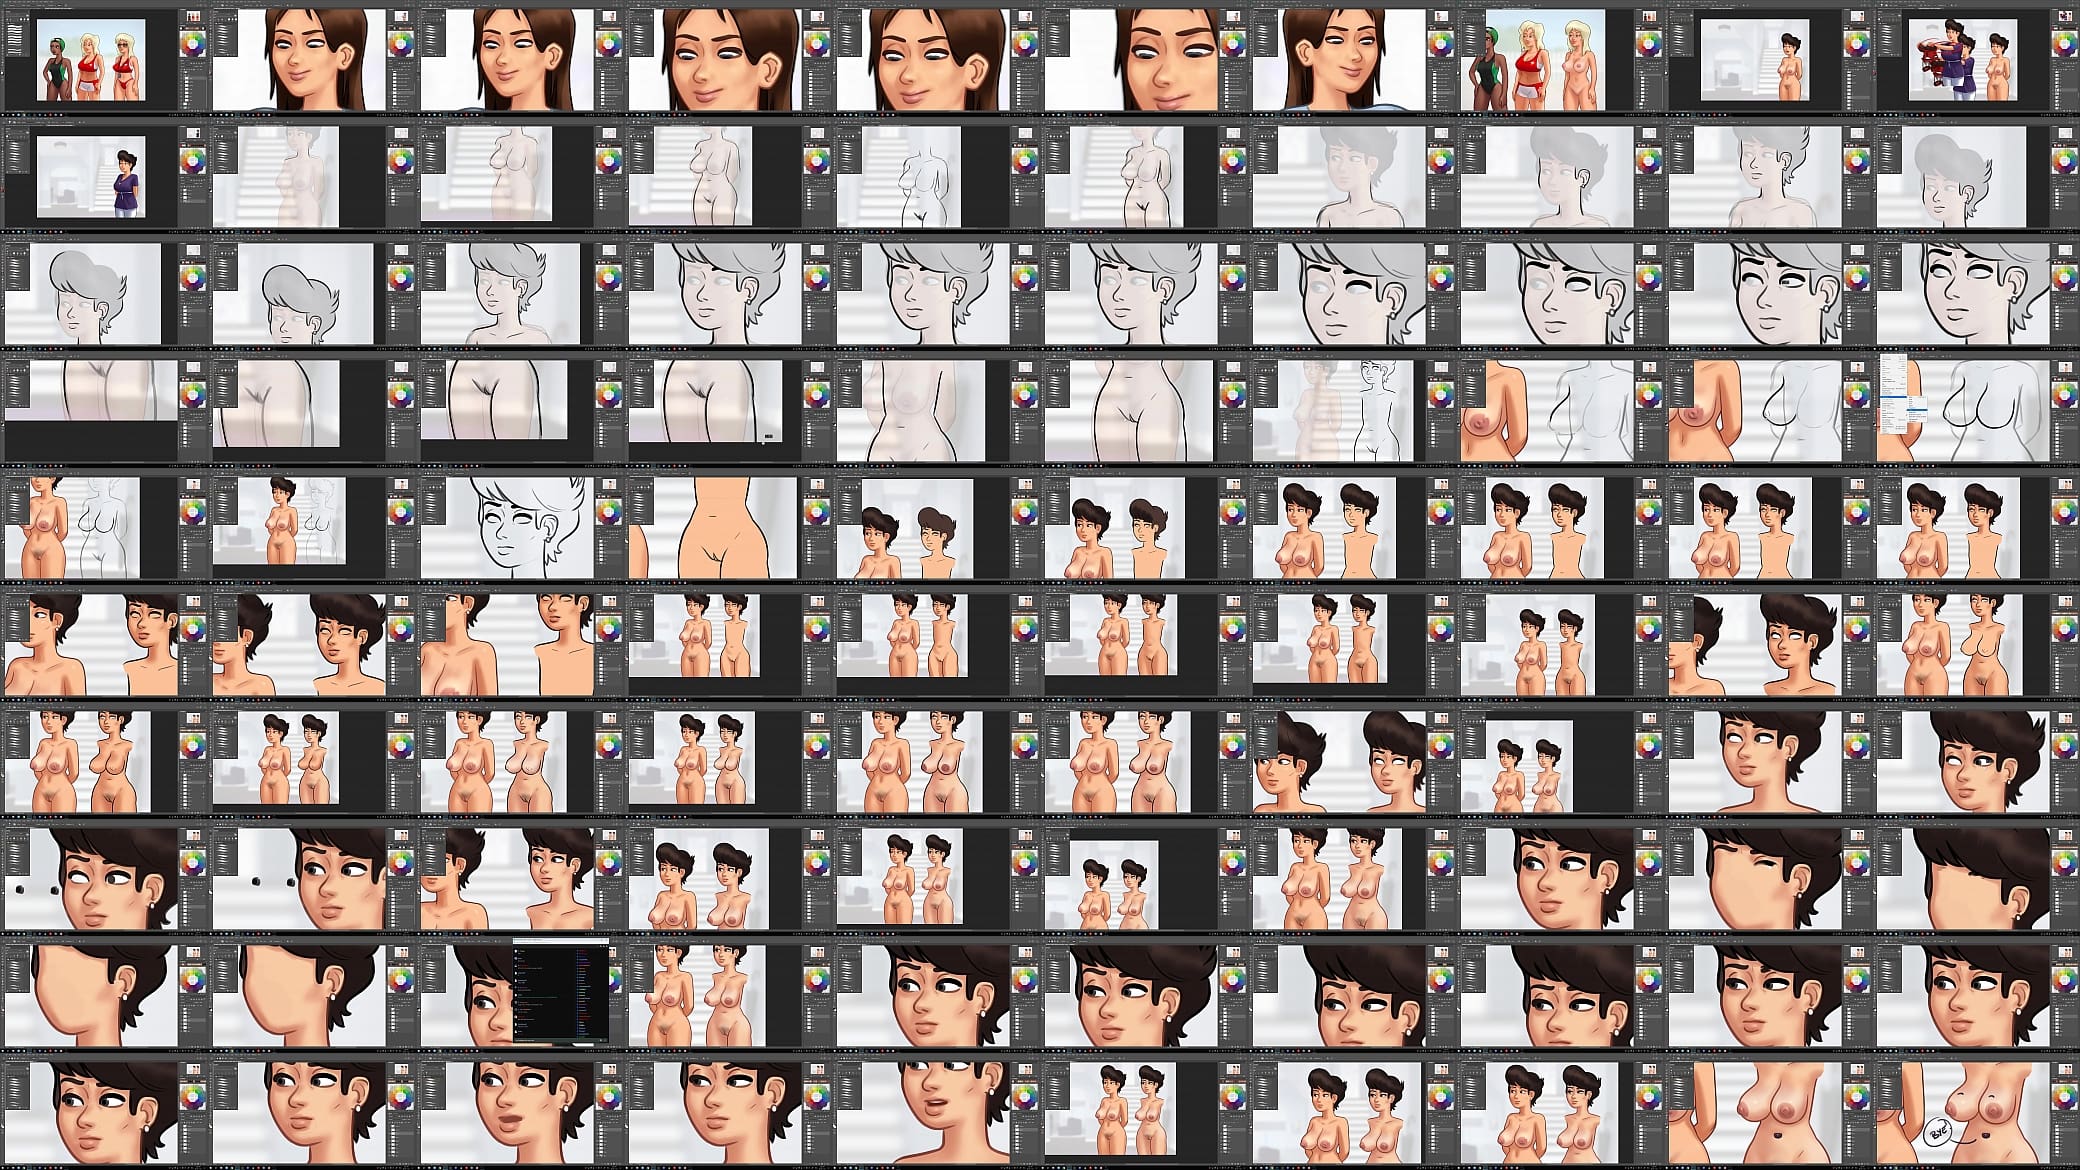
Task: Select the navigator preview in the first frame
Action: 192,18
